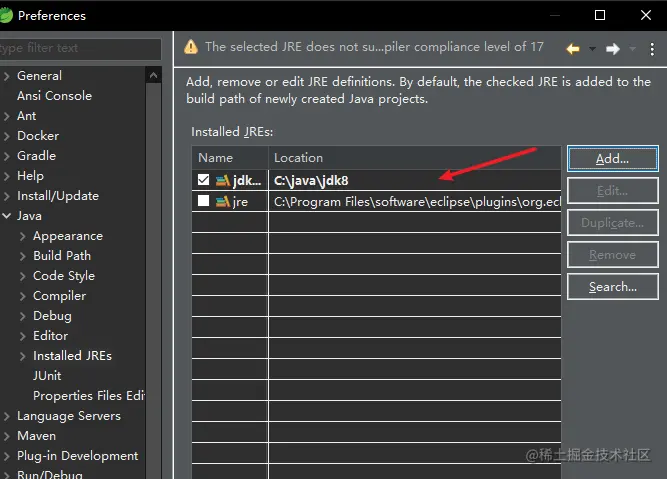Select Installed JREs in the tree
The image size is (667, 479).
[72, 356]
